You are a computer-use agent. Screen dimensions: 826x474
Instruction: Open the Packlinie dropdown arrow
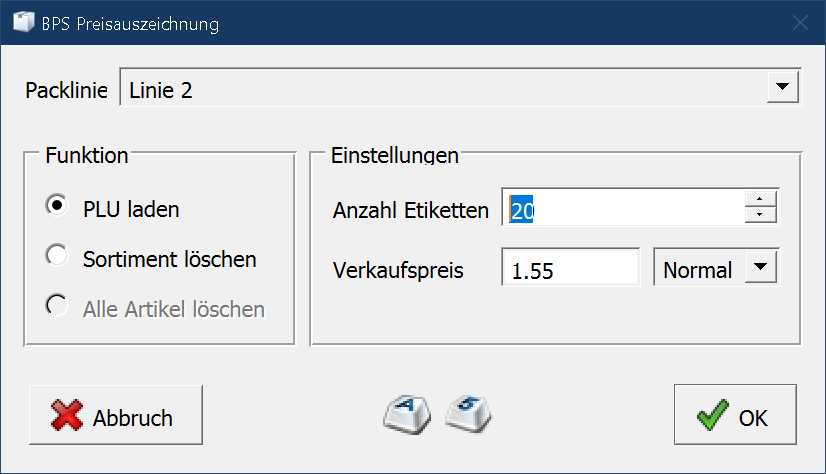780,88
